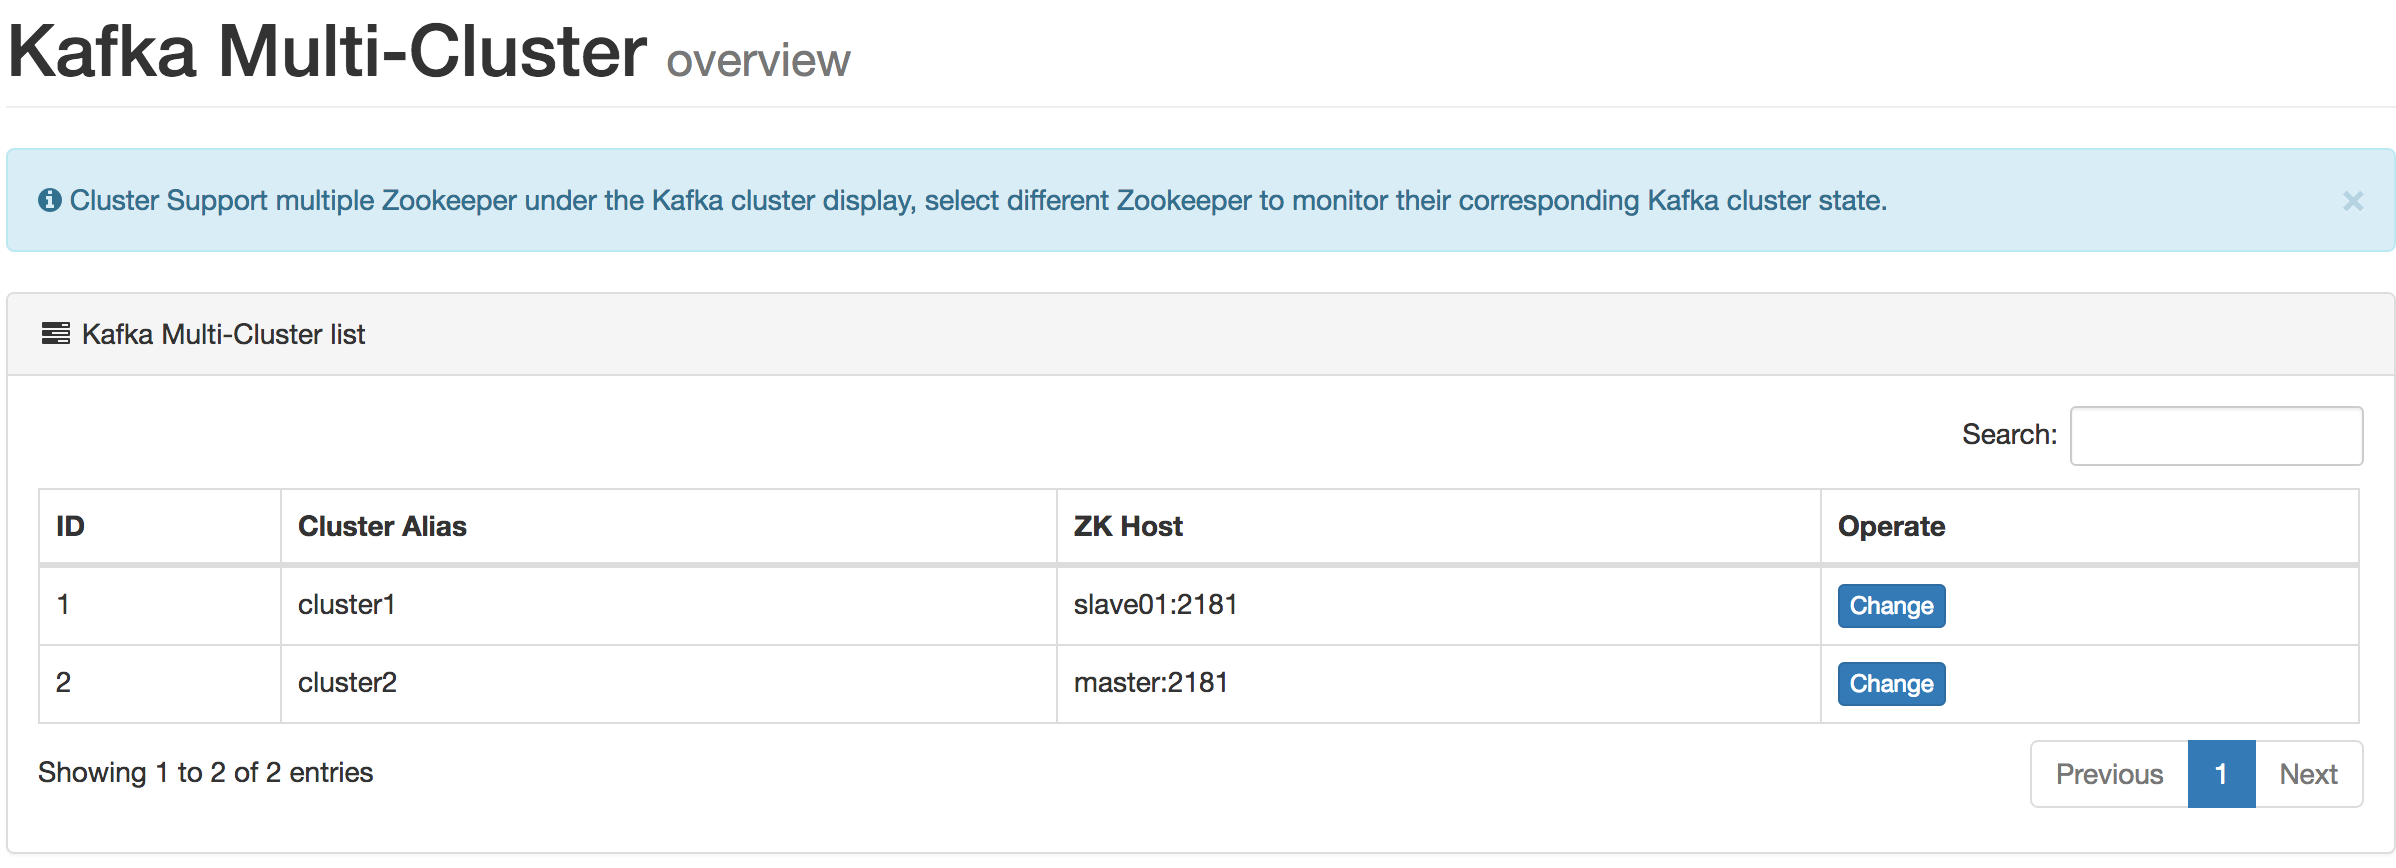Select page 1 in pagination
The height and width of the screenshot is (868, 2396).
coord(2221,774)
